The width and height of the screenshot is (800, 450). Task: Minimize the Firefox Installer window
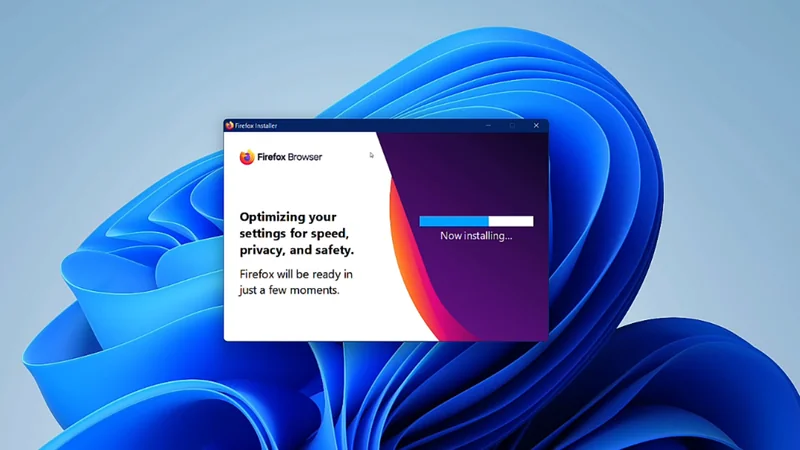pos(488,126)
